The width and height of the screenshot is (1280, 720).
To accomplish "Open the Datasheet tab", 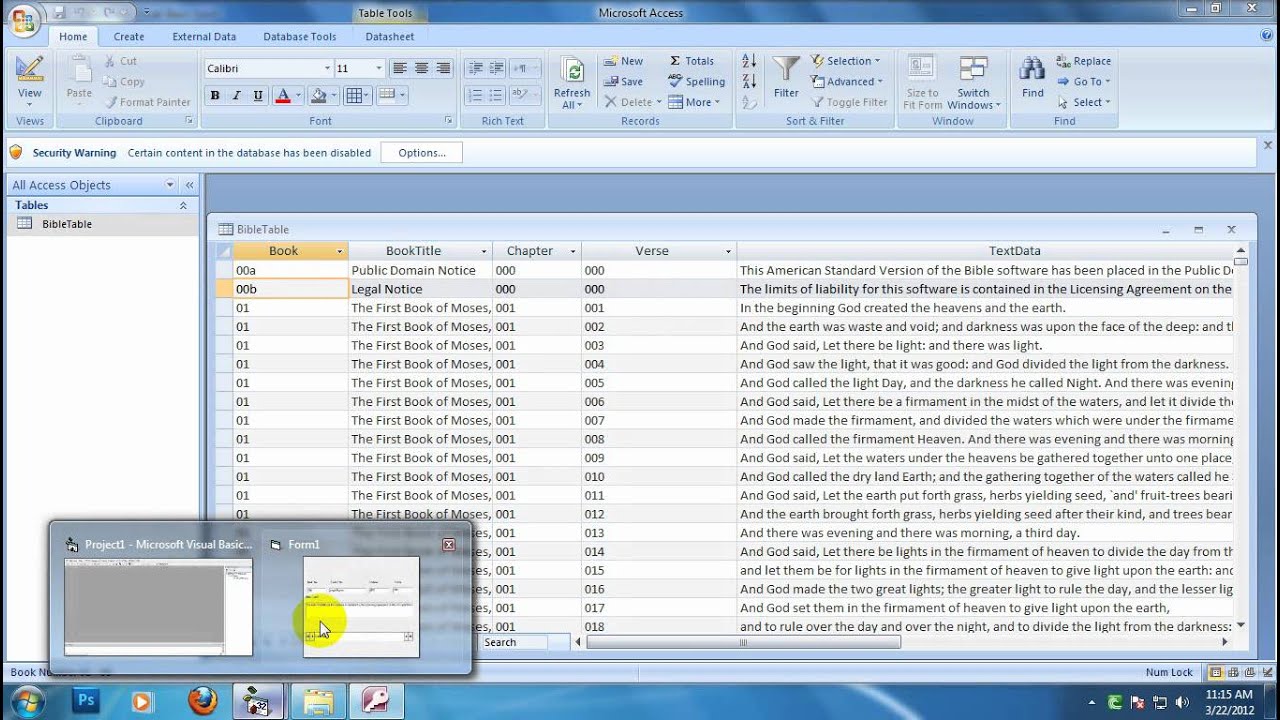I will 390,37.
